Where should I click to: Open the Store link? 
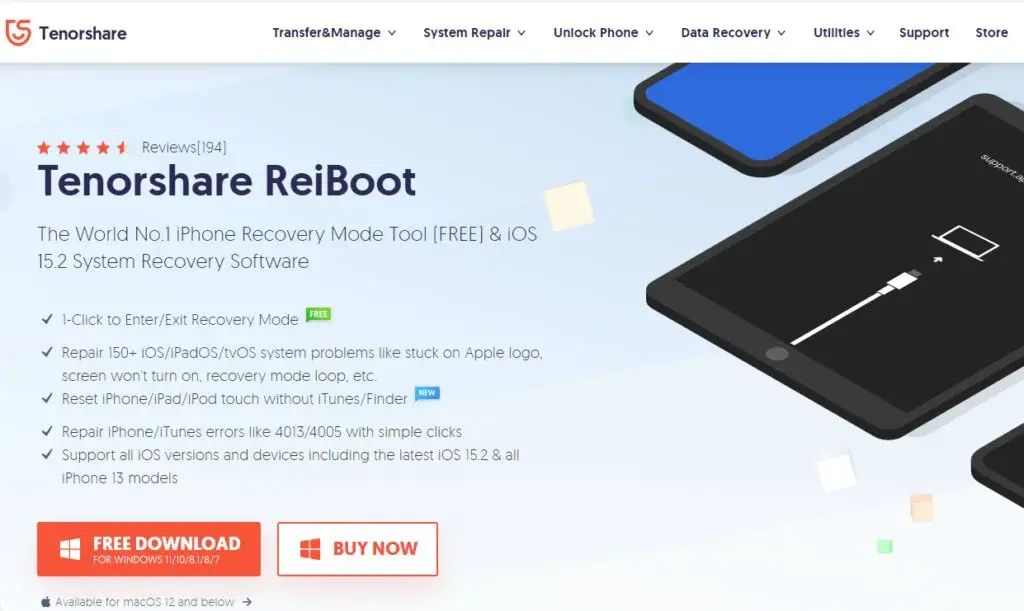991,33
